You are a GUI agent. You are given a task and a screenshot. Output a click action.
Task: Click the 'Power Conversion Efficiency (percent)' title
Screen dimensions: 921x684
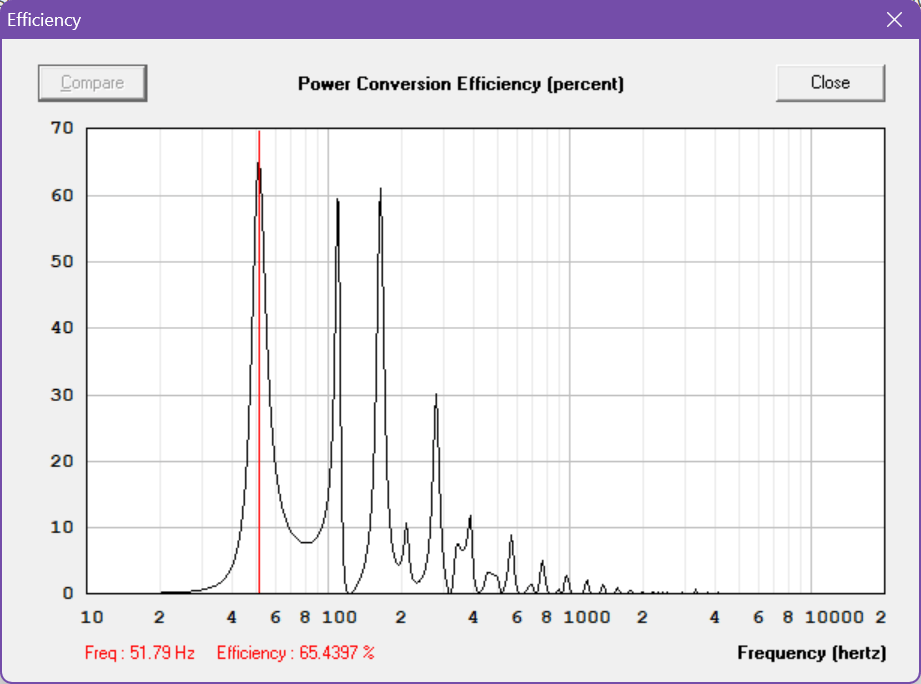460,84
